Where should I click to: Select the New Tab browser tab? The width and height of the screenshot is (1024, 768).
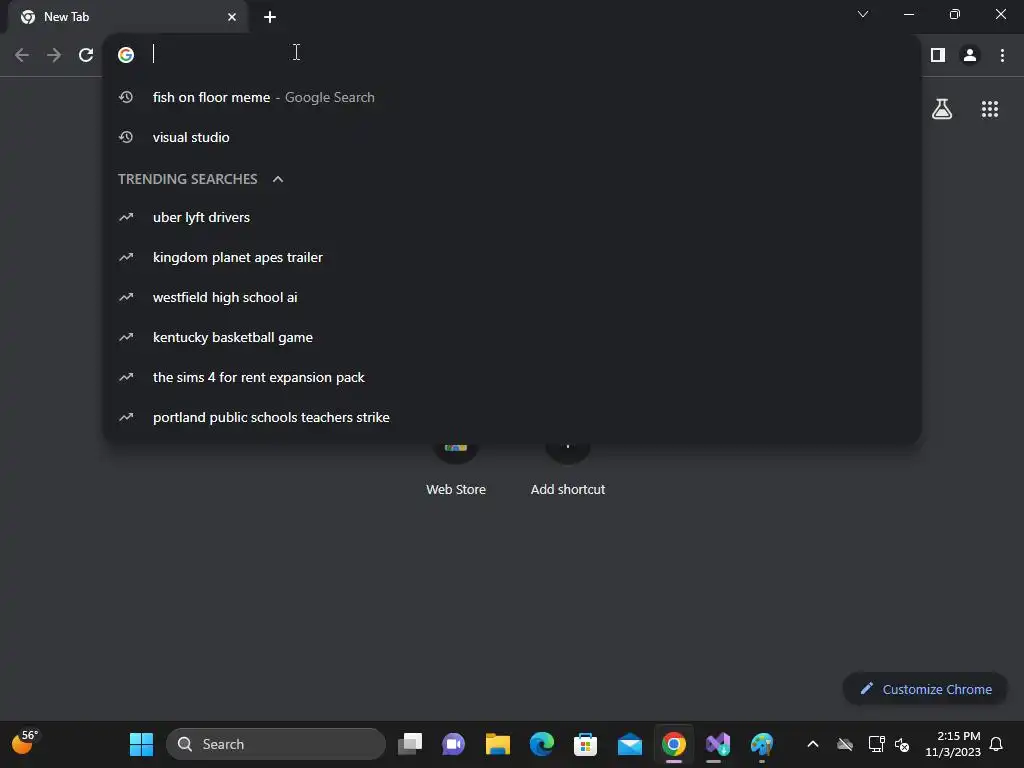pos(128,17)
